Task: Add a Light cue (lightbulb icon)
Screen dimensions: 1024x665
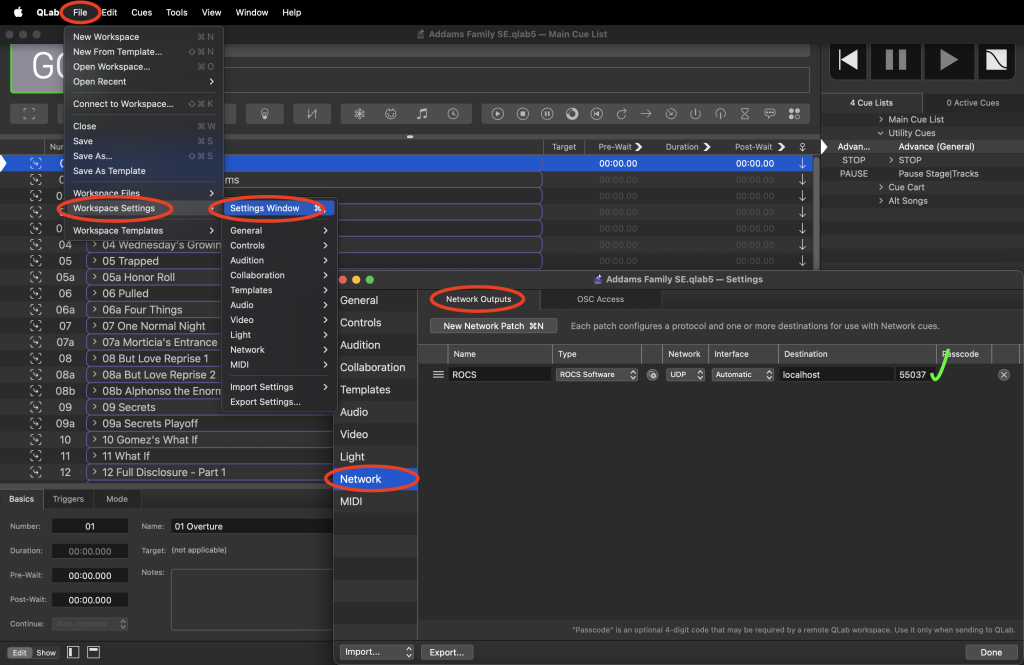Action: tap(264, 114)
